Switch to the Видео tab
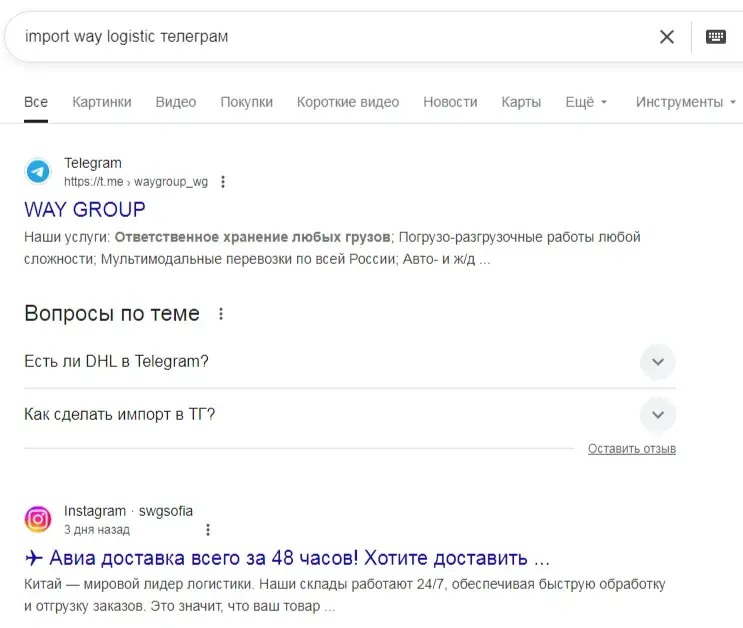743x628 pixels. point(176,102)
